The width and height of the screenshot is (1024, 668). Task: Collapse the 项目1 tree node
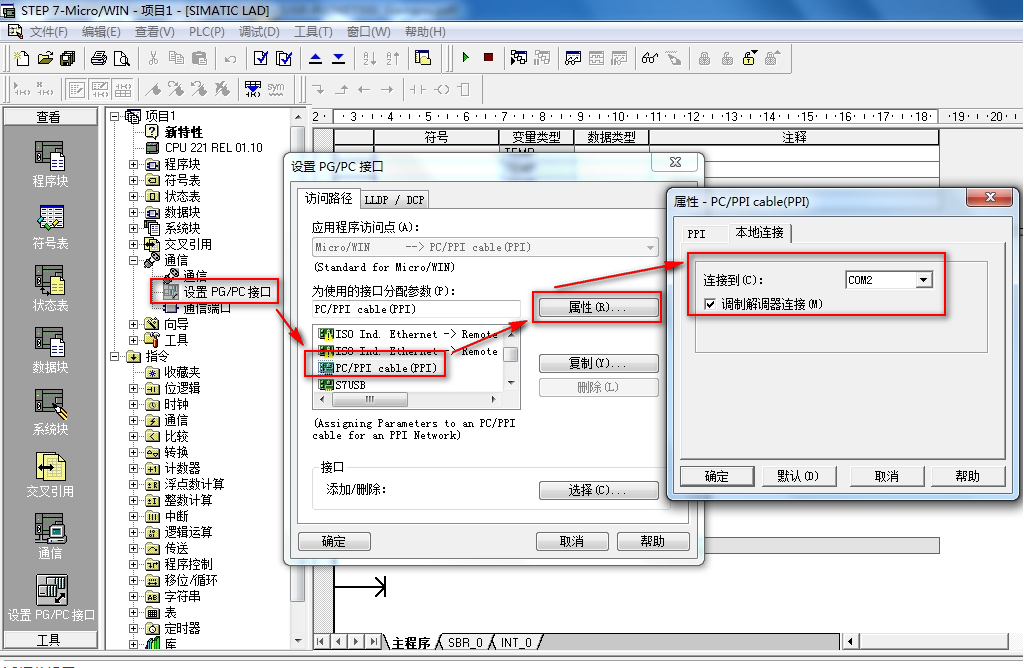115,116
